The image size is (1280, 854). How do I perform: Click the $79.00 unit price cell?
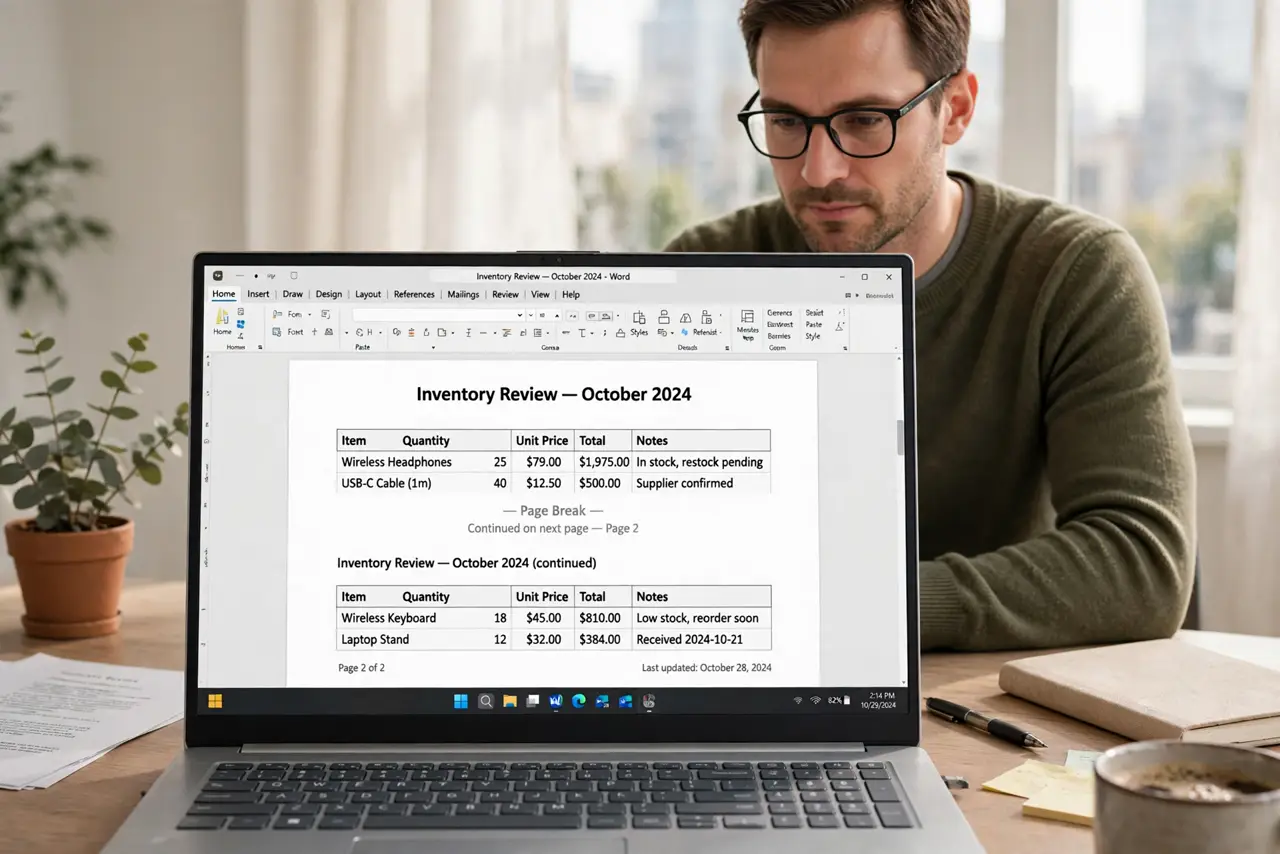click(543, 462)
